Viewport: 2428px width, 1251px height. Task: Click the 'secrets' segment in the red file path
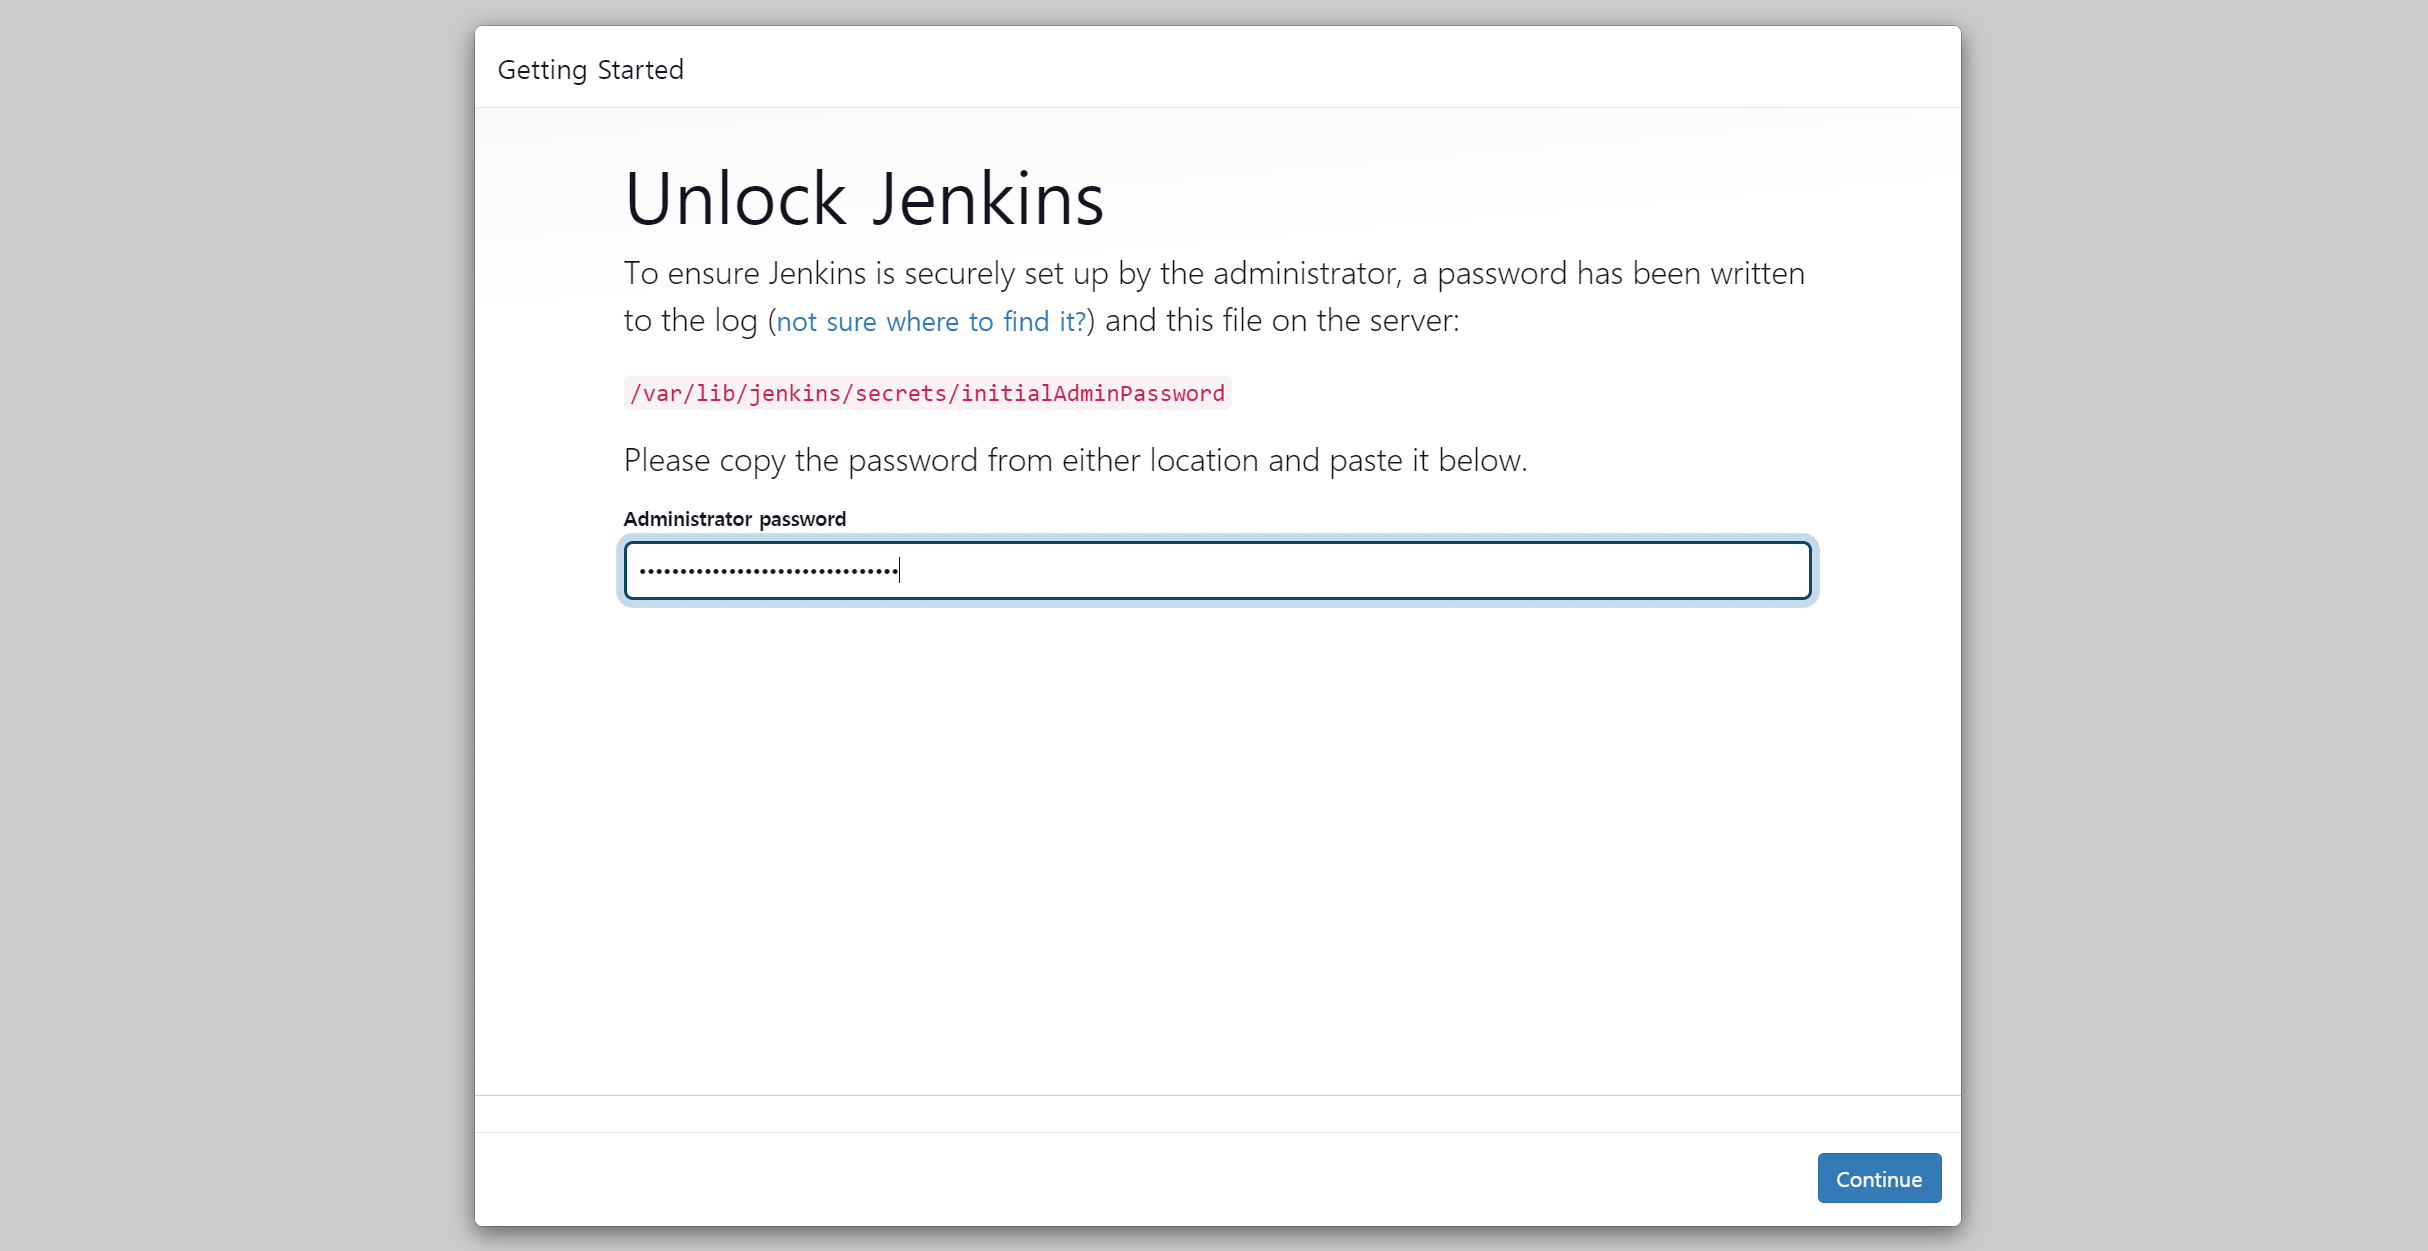900,393
